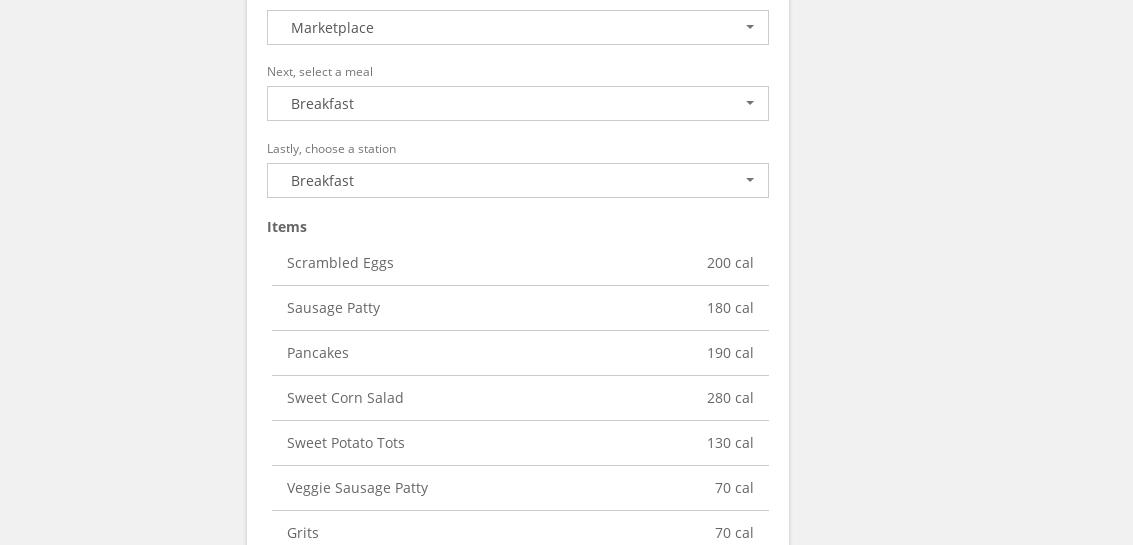Click the 190 cal Pancakes value

[730, 353]
